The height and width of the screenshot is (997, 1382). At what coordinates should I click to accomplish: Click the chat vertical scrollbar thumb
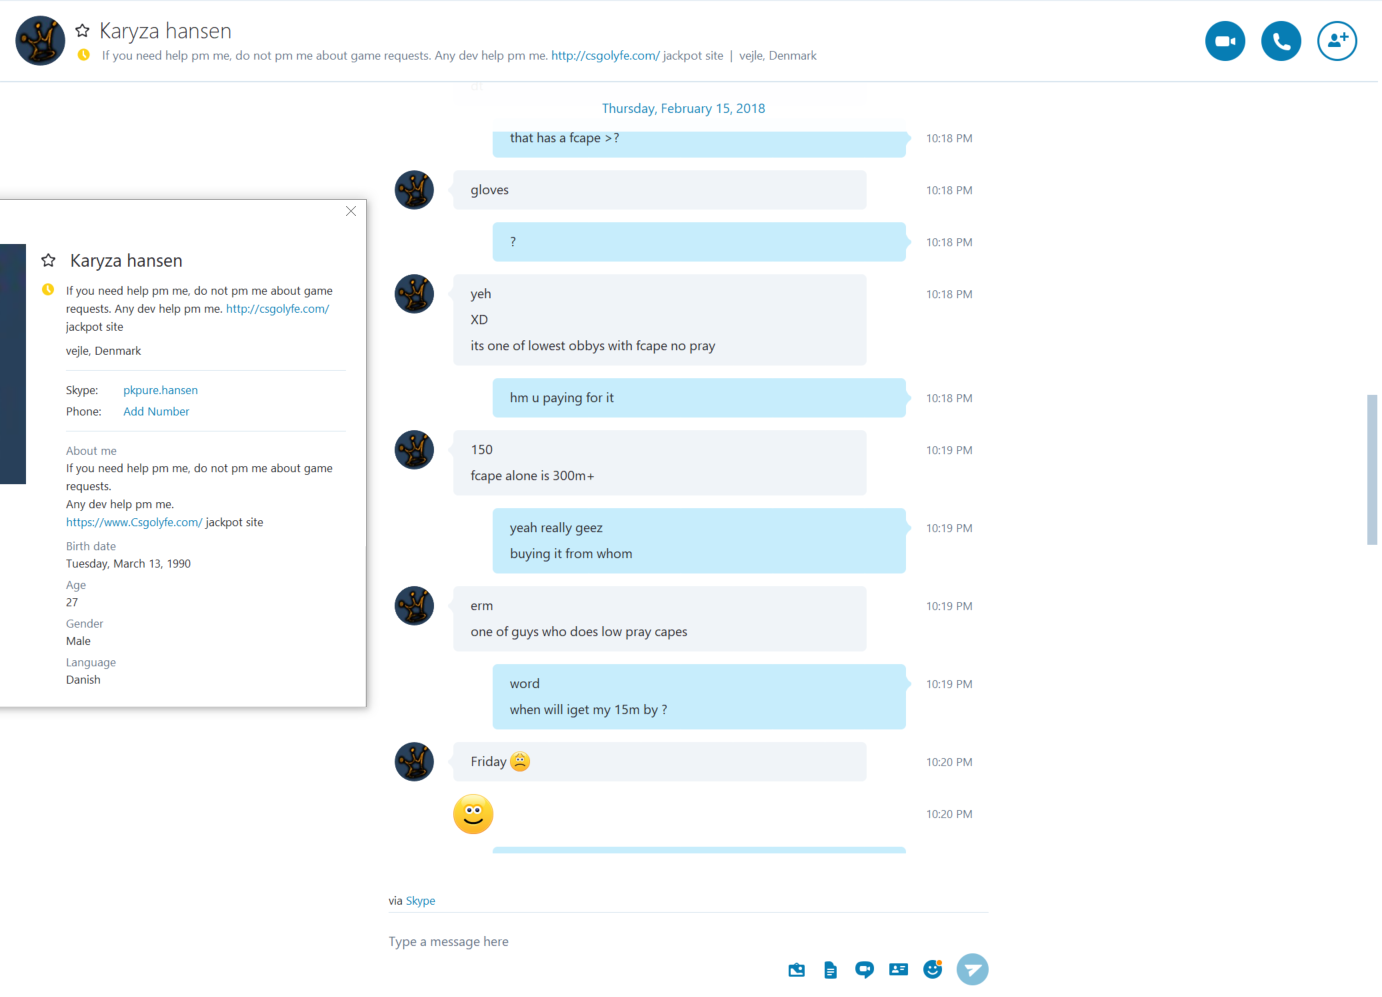(1372, 470)
